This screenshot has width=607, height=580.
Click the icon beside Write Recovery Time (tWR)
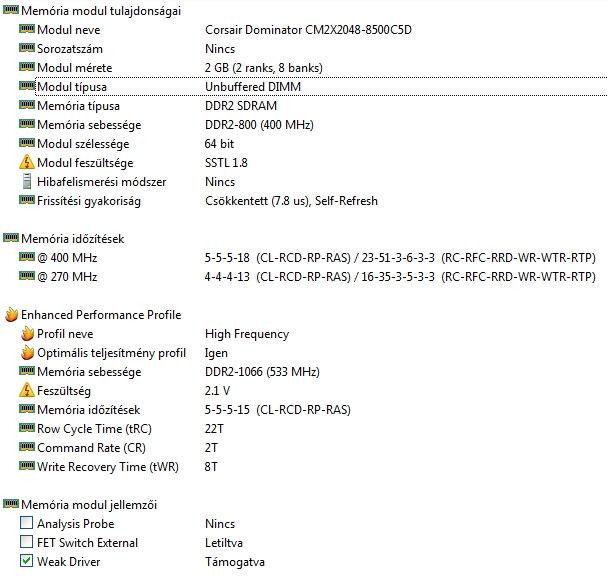pyautogui.click(x=27, y=465)
